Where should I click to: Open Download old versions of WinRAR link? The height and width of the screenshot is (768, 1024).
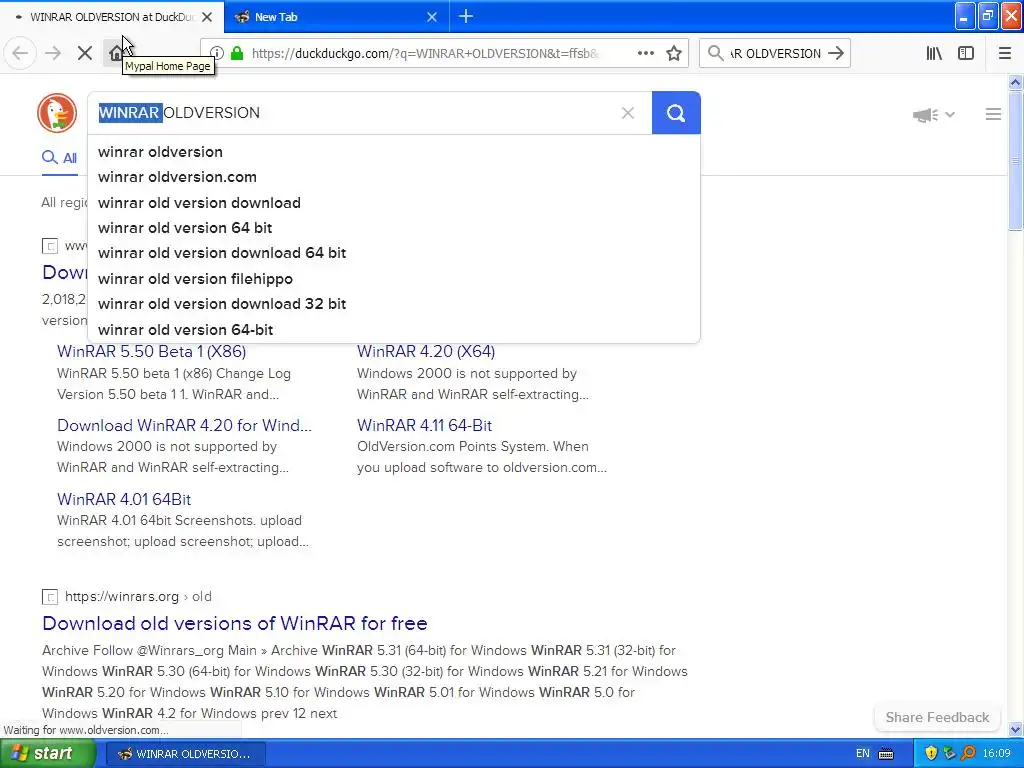[x=234, y=623]
